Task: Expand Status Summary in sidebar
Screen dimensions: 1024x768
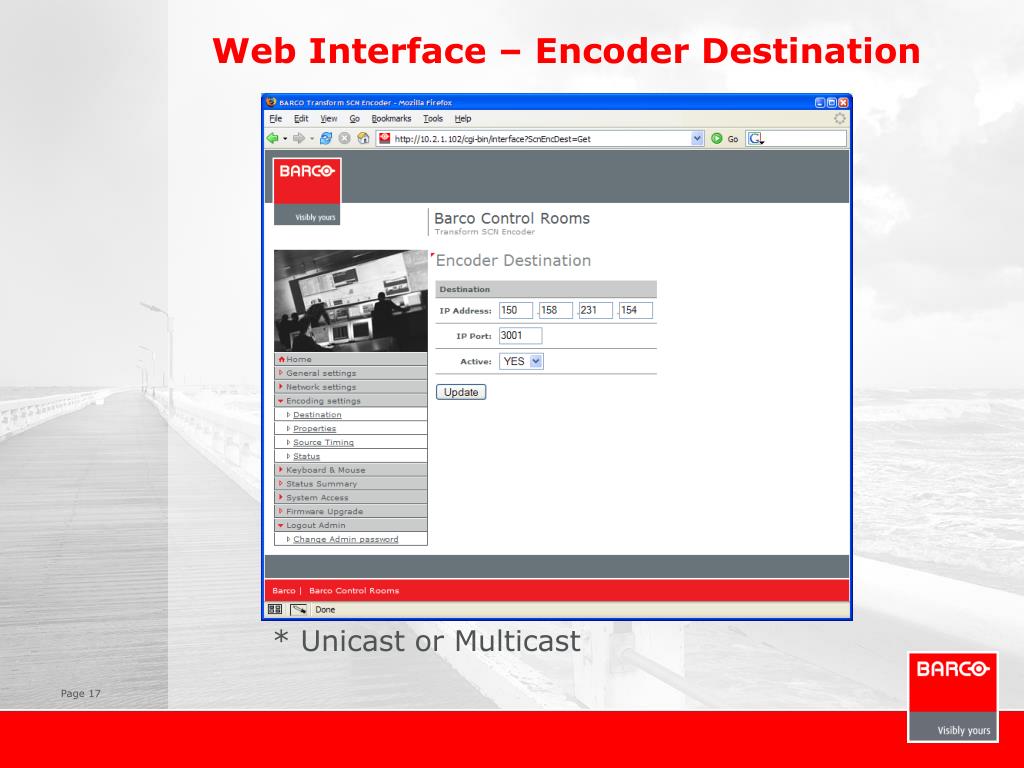Action: tap(351, 483)
